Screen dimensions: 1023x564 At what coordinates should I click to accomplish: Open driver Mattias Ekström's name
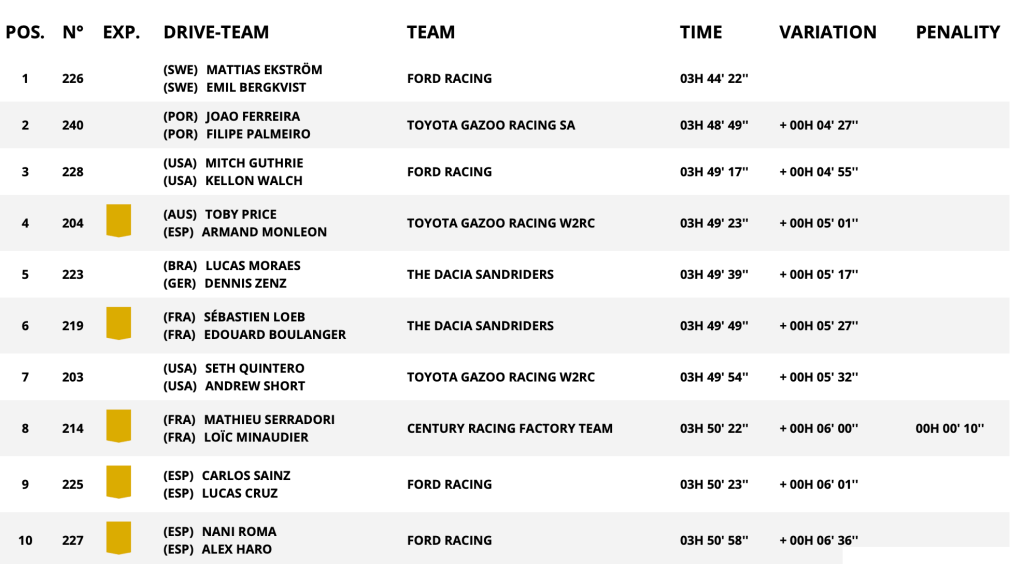pos(264,69)
